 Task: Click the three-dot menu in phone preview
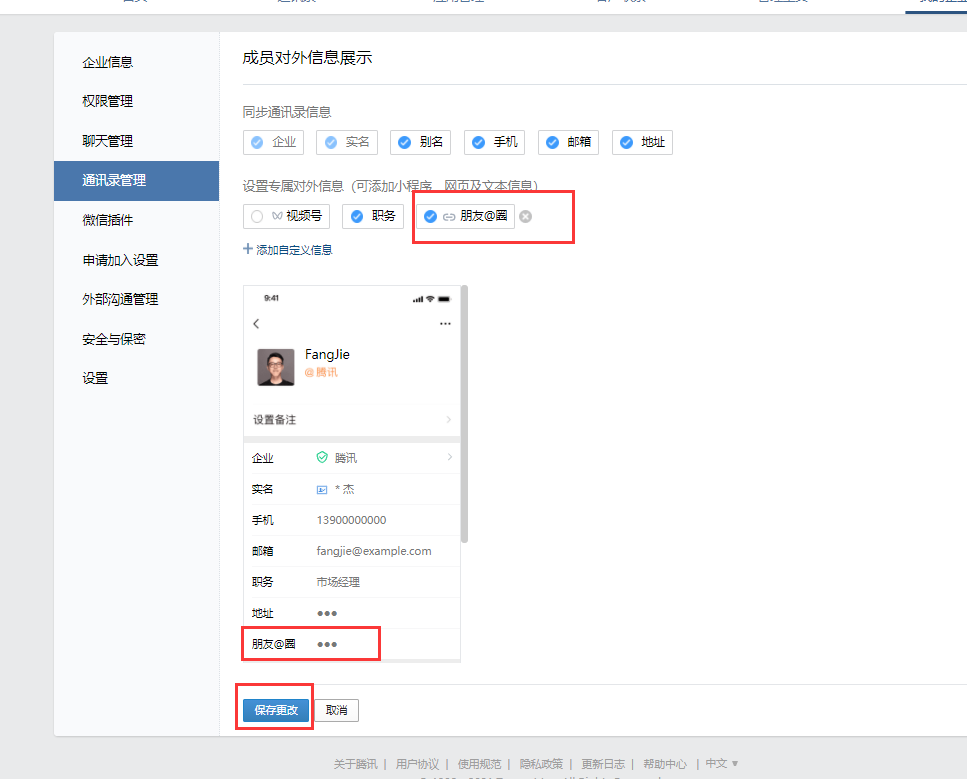point(445,323)
